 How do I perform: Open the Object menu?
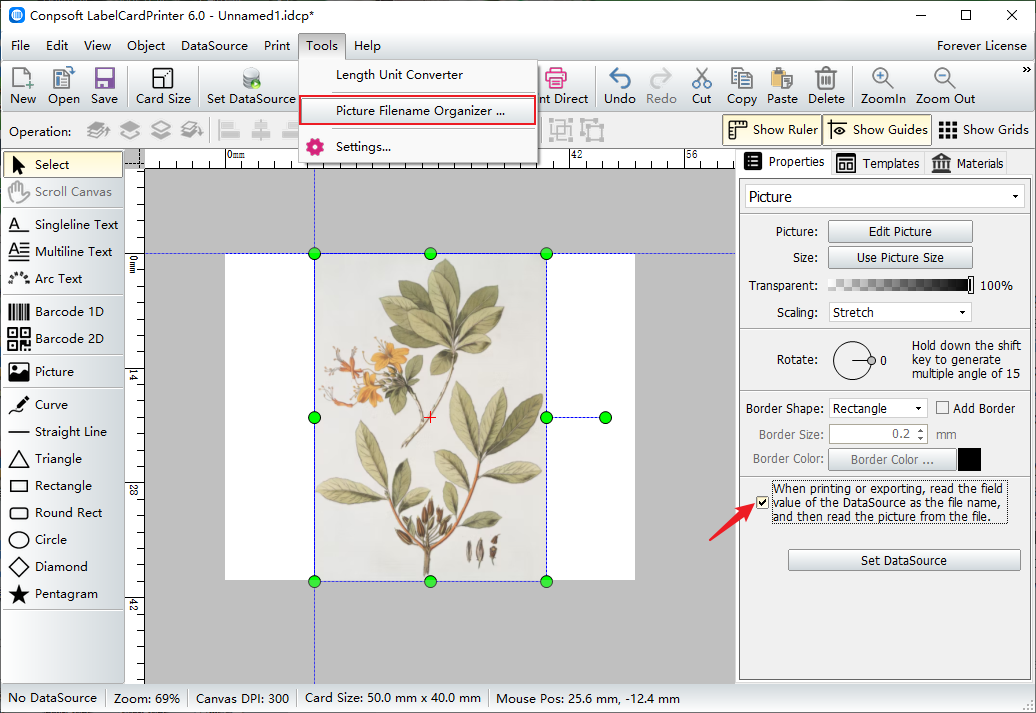[146, 46]
